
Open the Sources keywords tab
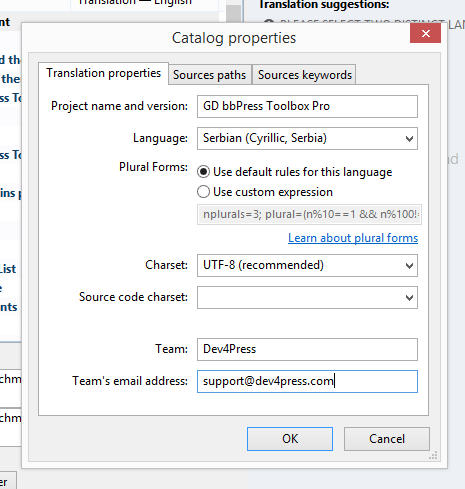[305, 75]
